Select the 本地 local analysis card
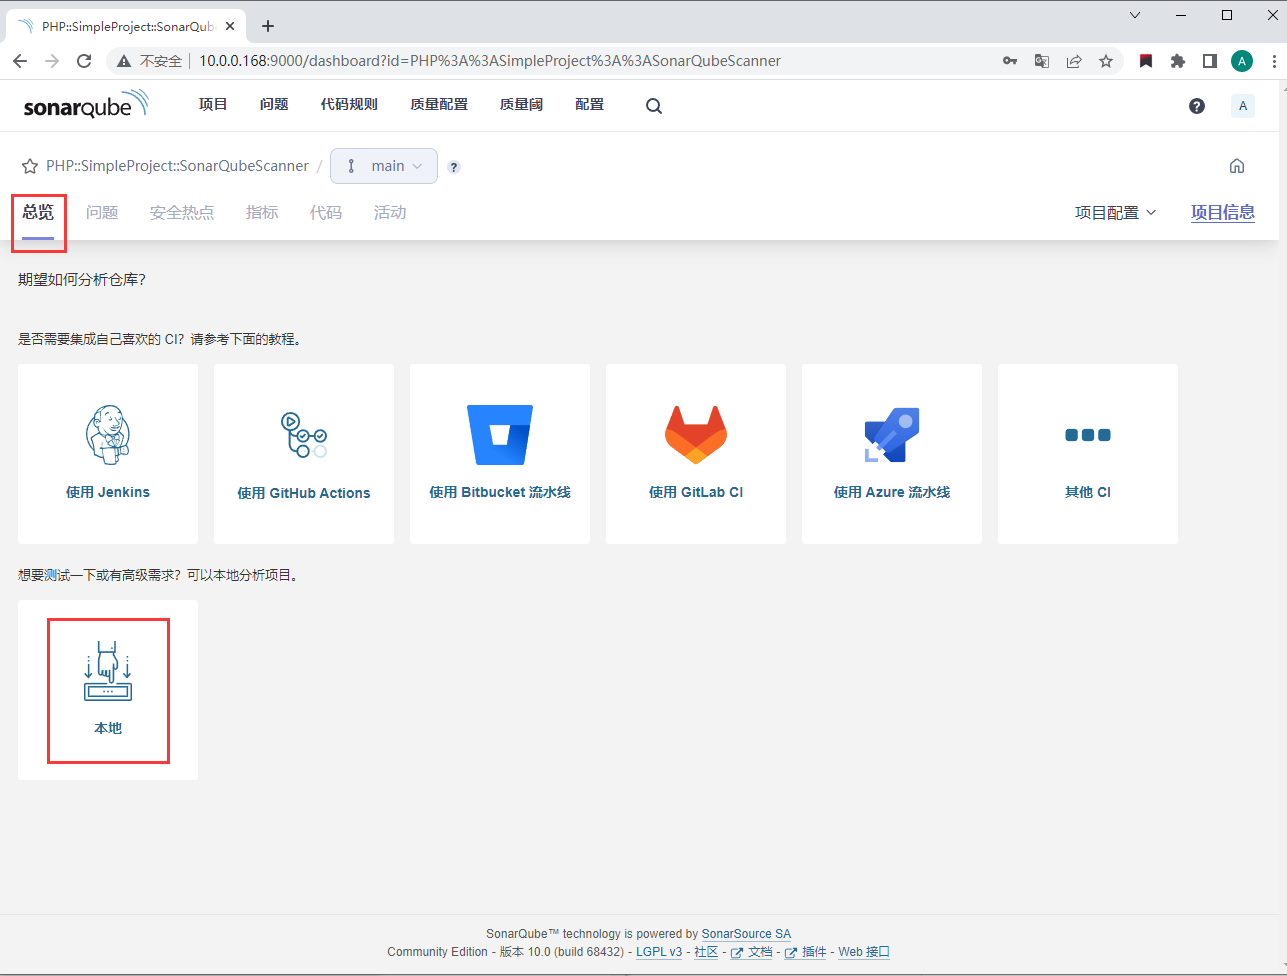Image resolution: width=1287 pixels, height=976 pixels. (x=108, y=690)
